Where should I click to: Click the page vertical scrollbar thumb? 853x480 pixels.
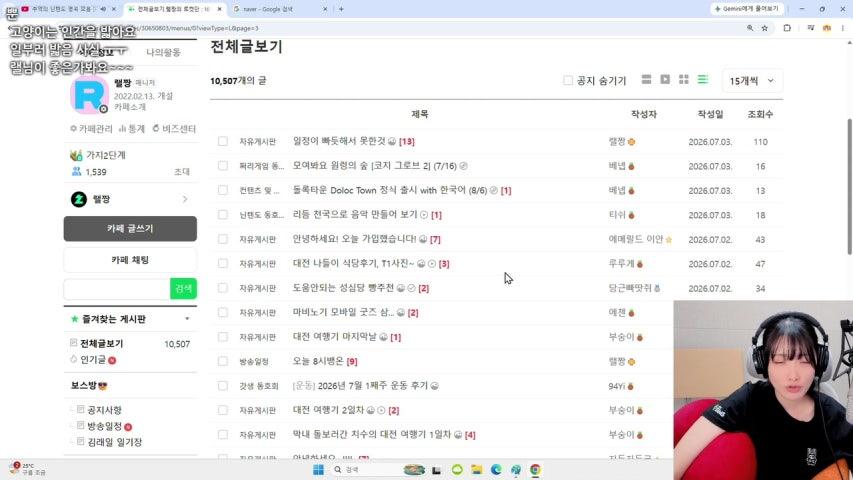tap(849, 186)
